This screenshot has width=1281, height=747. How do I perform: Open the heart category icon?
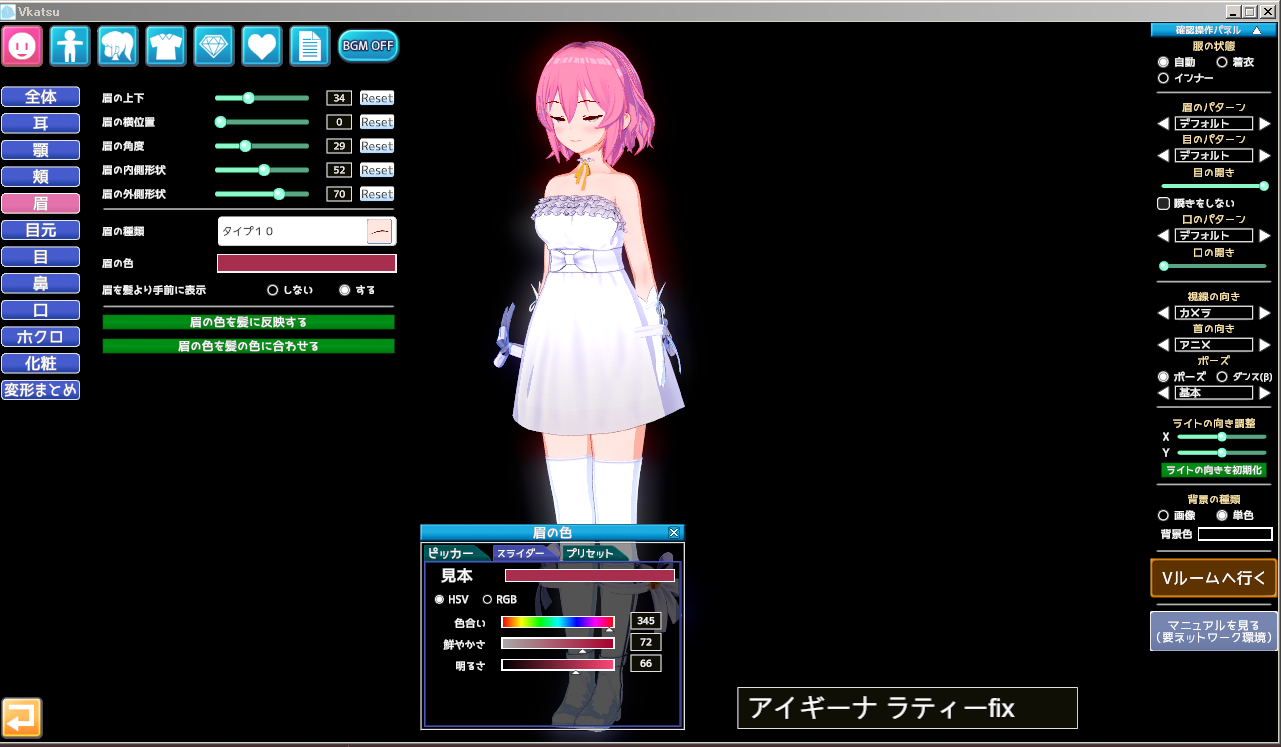(262, 45)
